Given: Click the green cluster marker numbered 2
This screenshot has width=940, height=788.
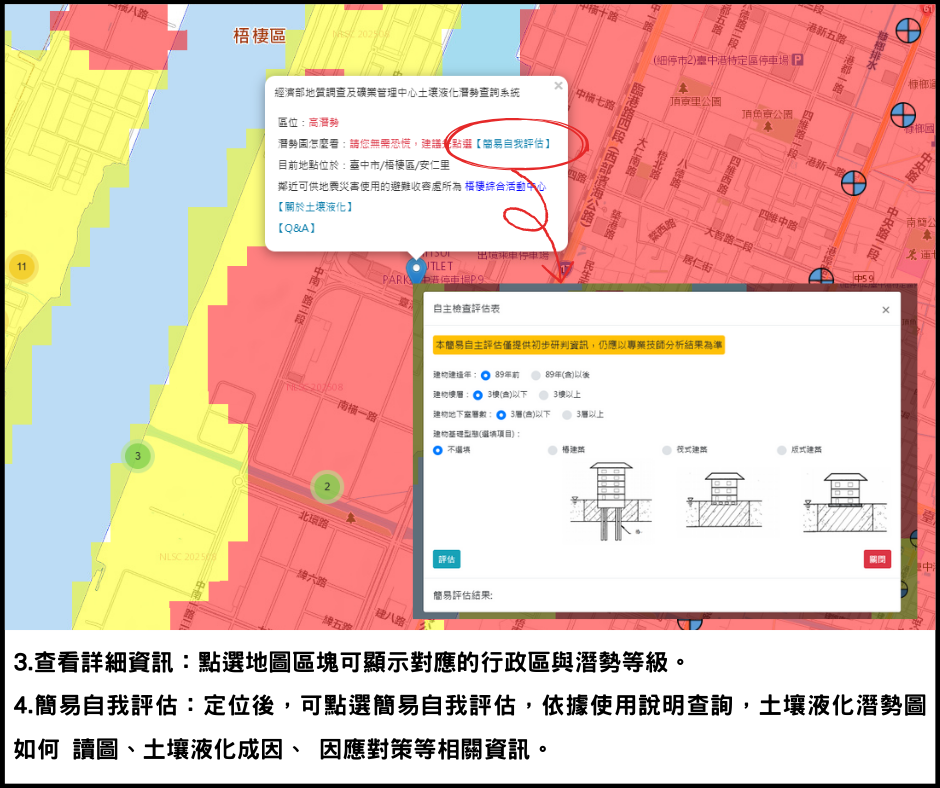Looking at the screenshot, I should tap(327, 487).
